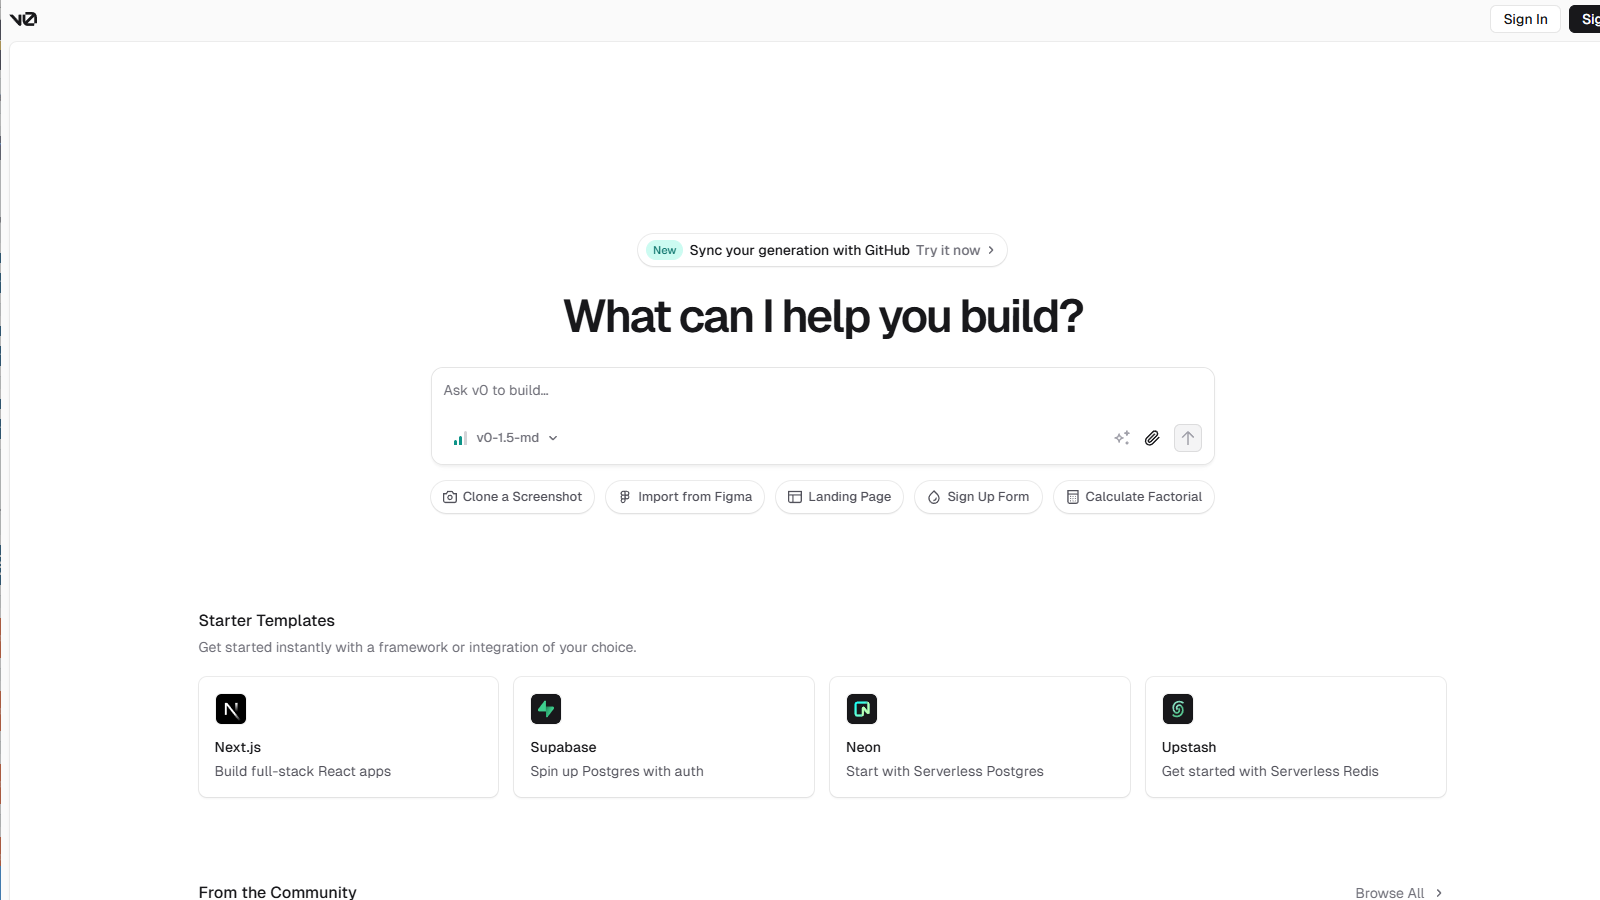The width and height of the screenshot is (1600, 900).
Task: Click the sparkles enhance-prompt icon
Action: coord(1121,438)
